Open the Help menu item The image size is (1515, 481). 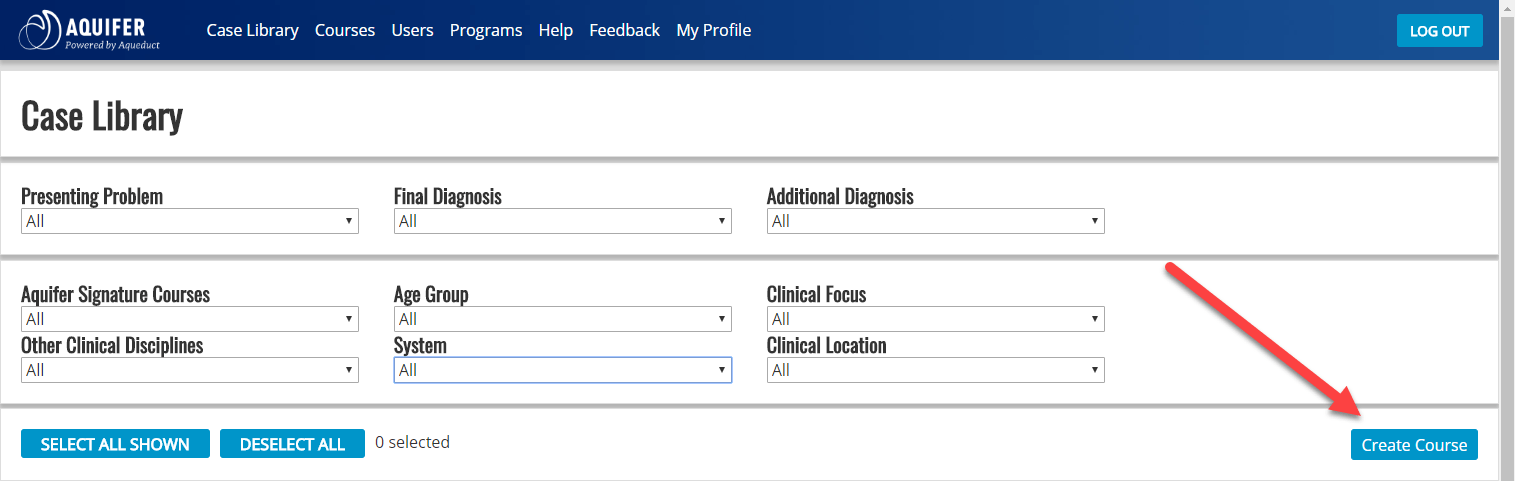point(555,30)
